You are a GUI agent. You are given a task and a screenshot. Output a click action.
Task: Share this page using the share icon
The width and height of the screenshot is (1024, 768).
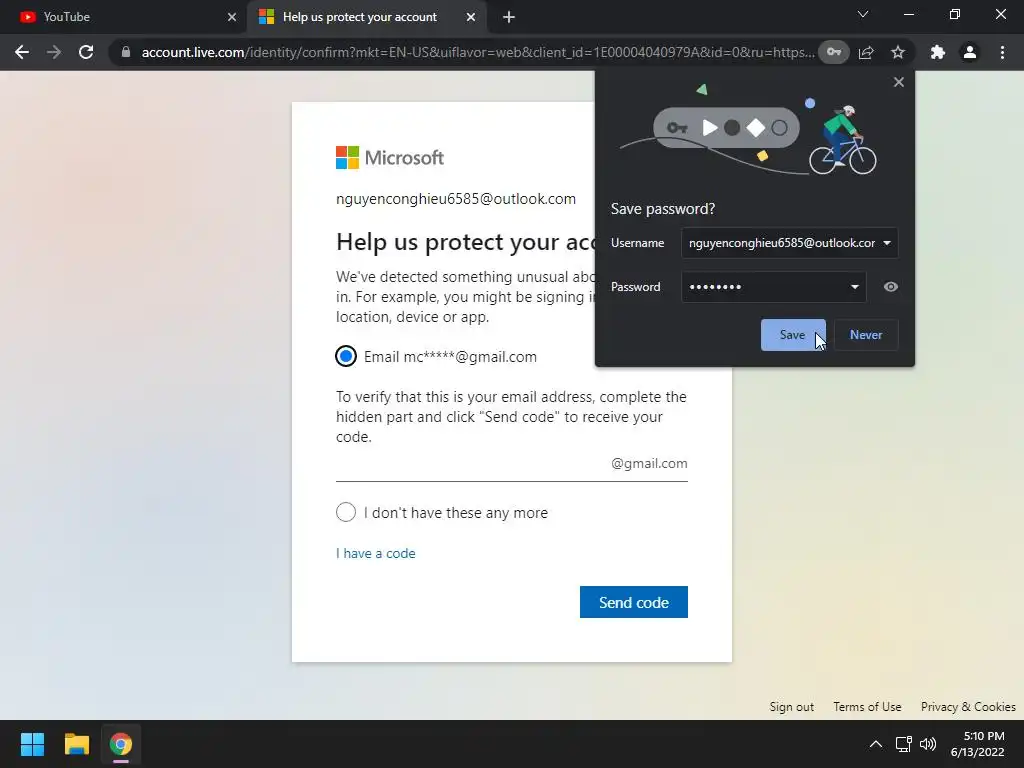866,52
